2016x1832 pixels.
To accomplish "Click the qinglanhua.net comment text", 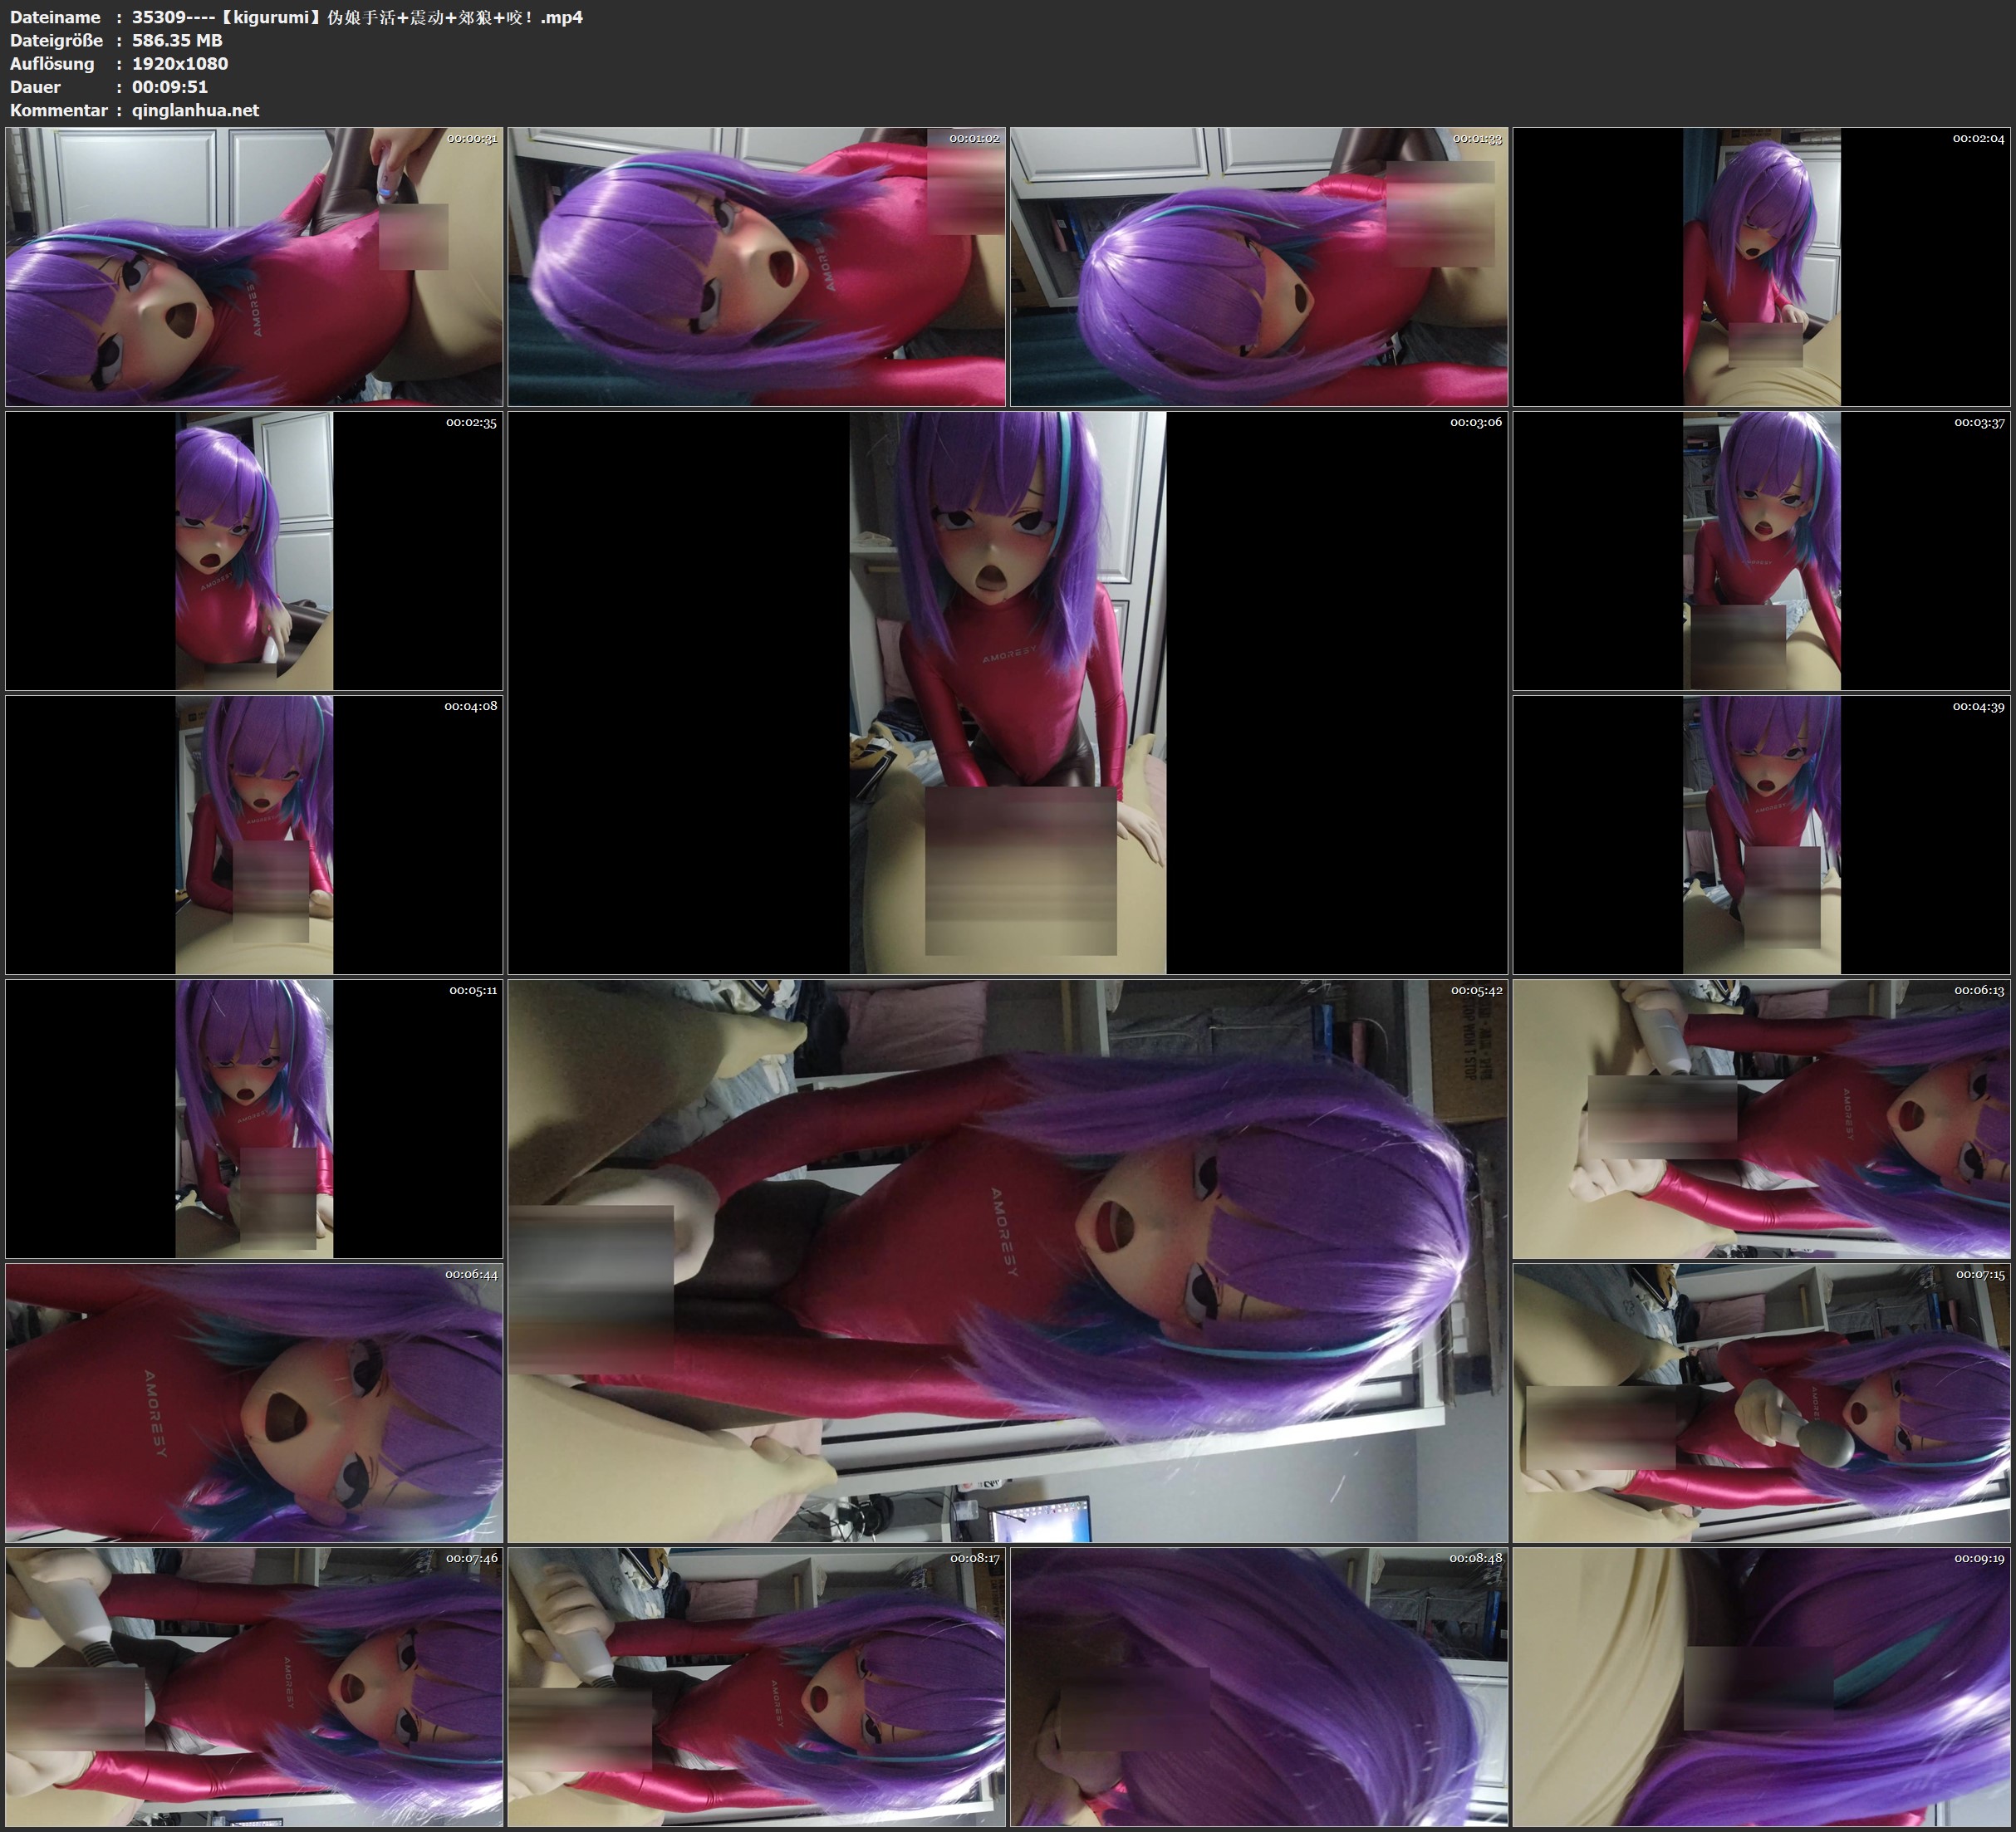I will [195, 110].
